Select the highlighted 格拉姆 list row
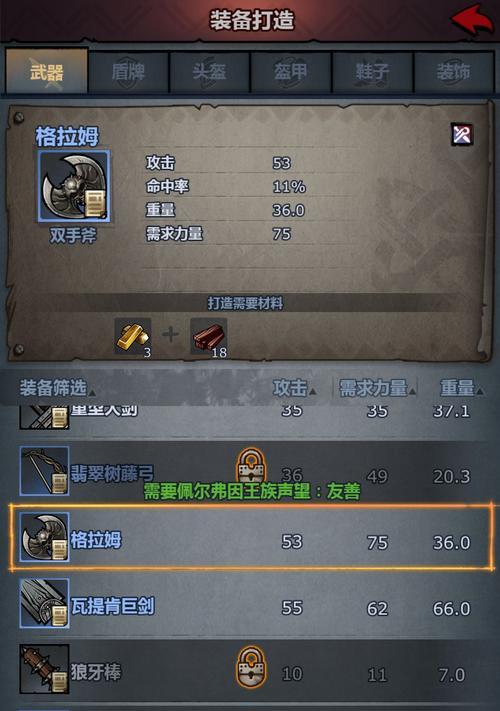Viewport: 500px width, 711px height. click(251, 537)
